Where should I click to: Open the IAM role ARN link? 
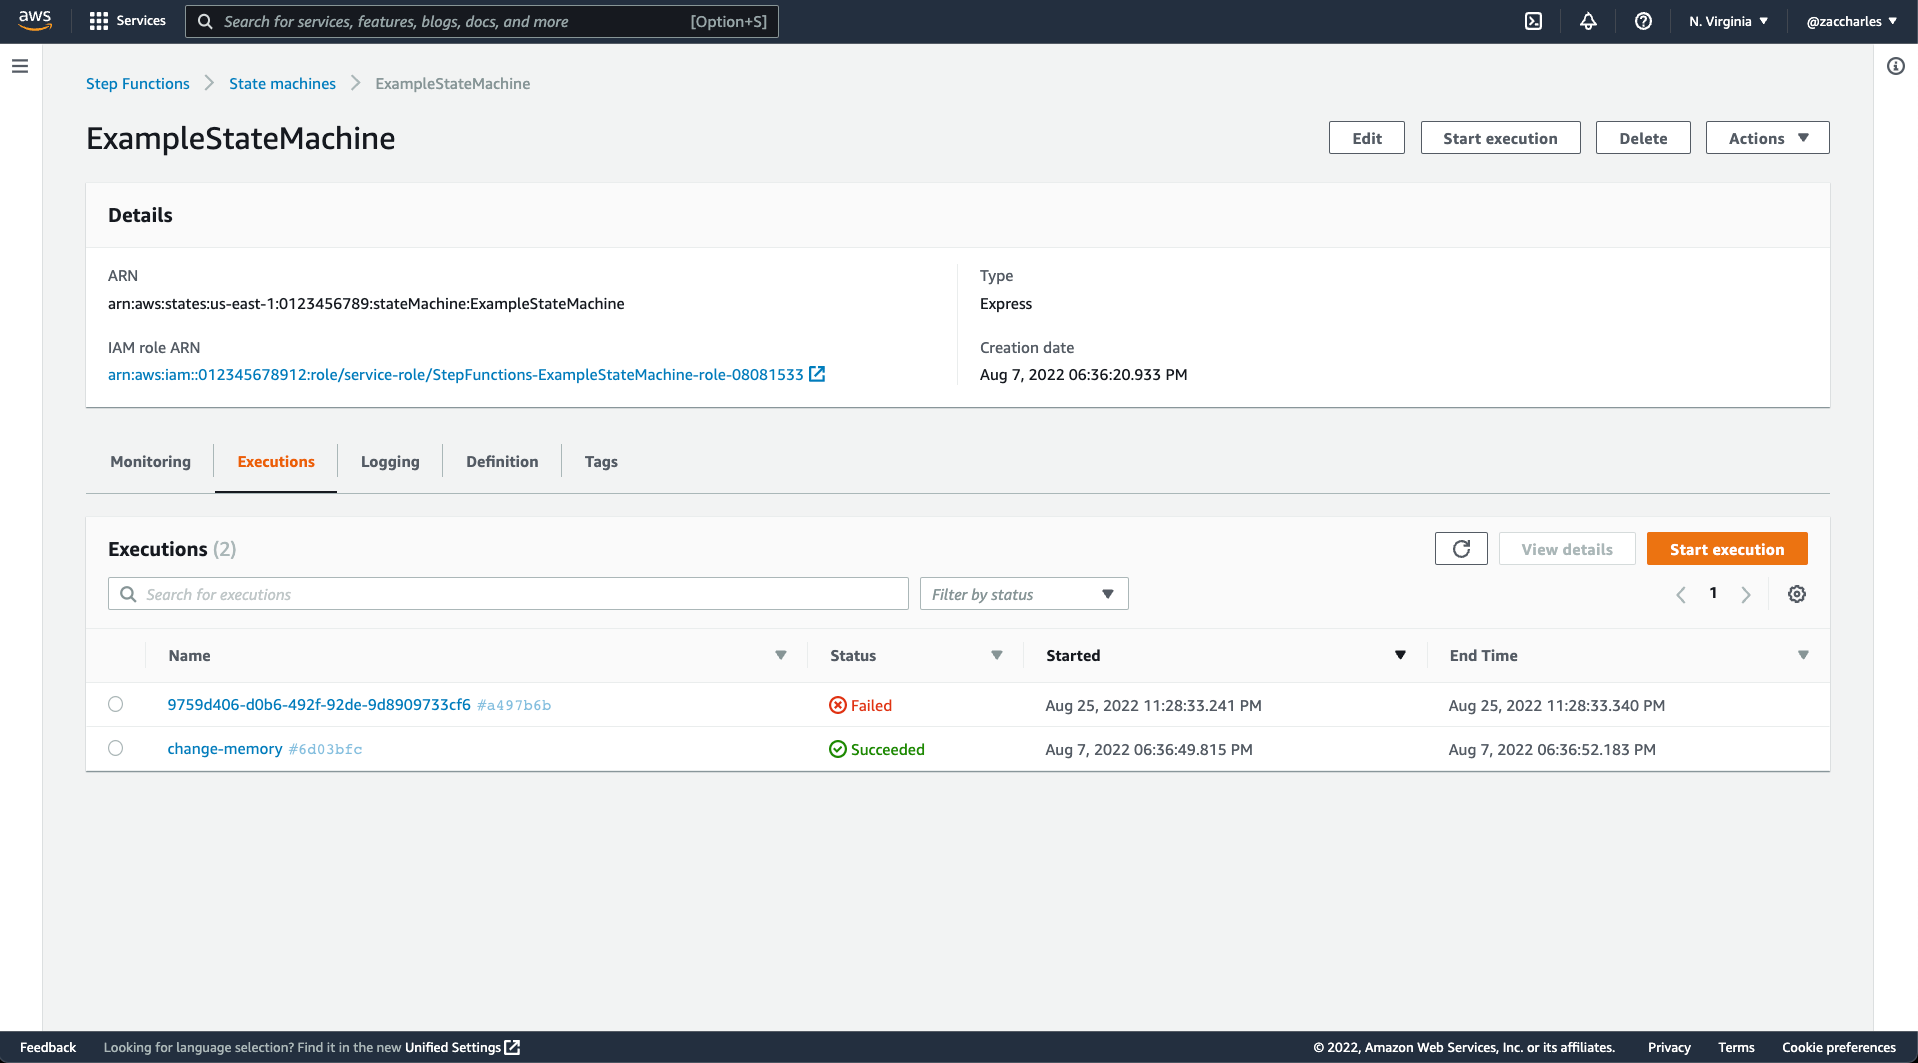(456, 374)
